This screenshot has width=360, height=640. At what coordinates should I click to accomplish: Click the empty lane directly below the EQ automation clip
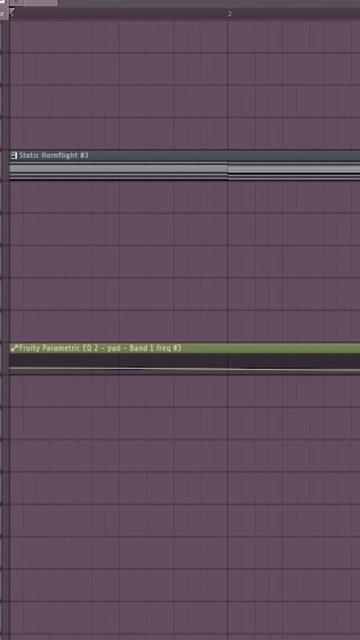[x=184, y=391]
